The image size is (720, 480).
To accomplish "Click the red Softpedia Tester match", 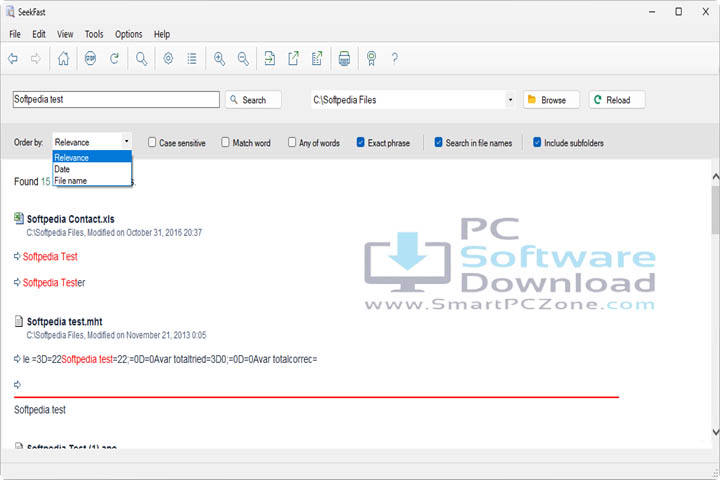I will tap(54, 282).
